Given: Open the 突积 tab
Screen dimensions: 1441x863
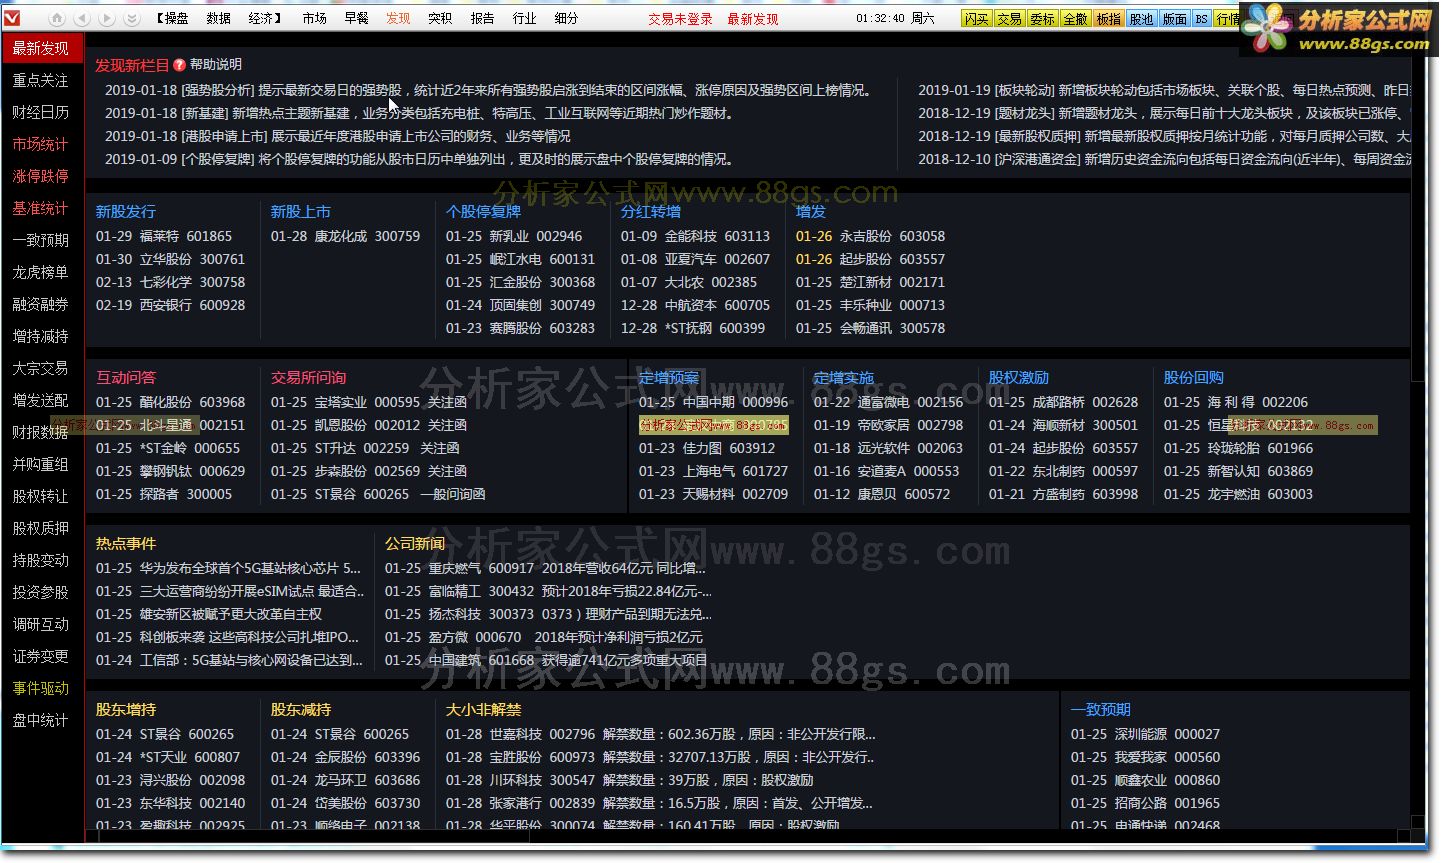Looking at the screenshot, I should tap(440, 18).
